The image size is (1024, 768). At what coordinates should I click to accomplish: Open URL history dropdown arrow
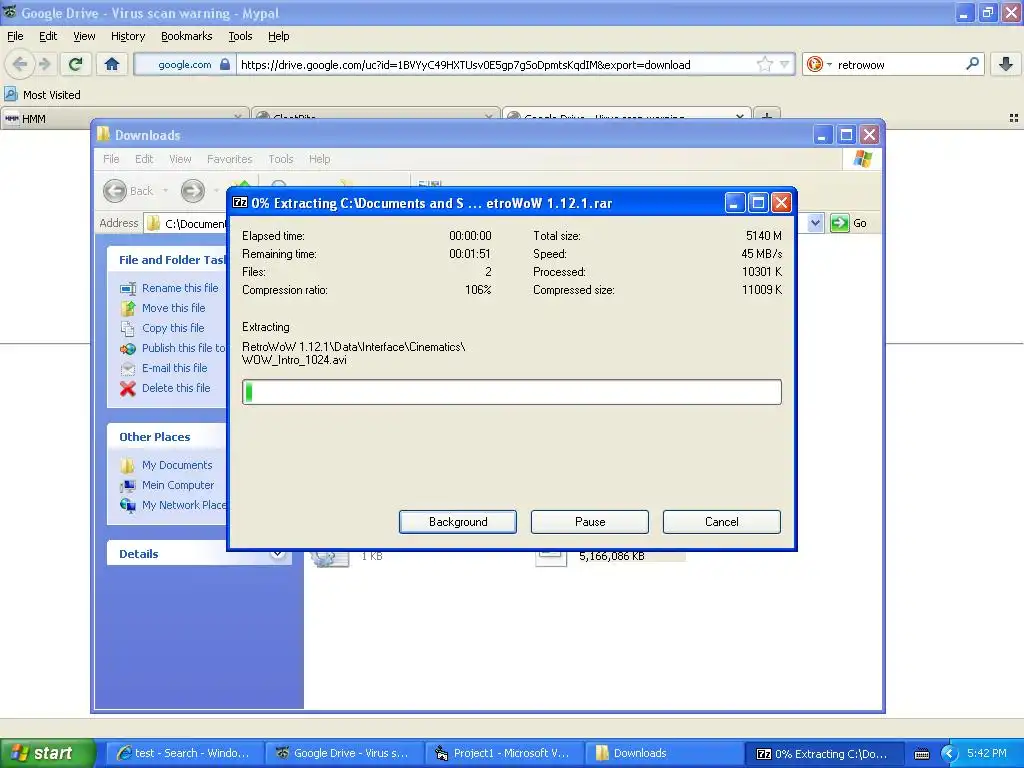tap(784, 64)
